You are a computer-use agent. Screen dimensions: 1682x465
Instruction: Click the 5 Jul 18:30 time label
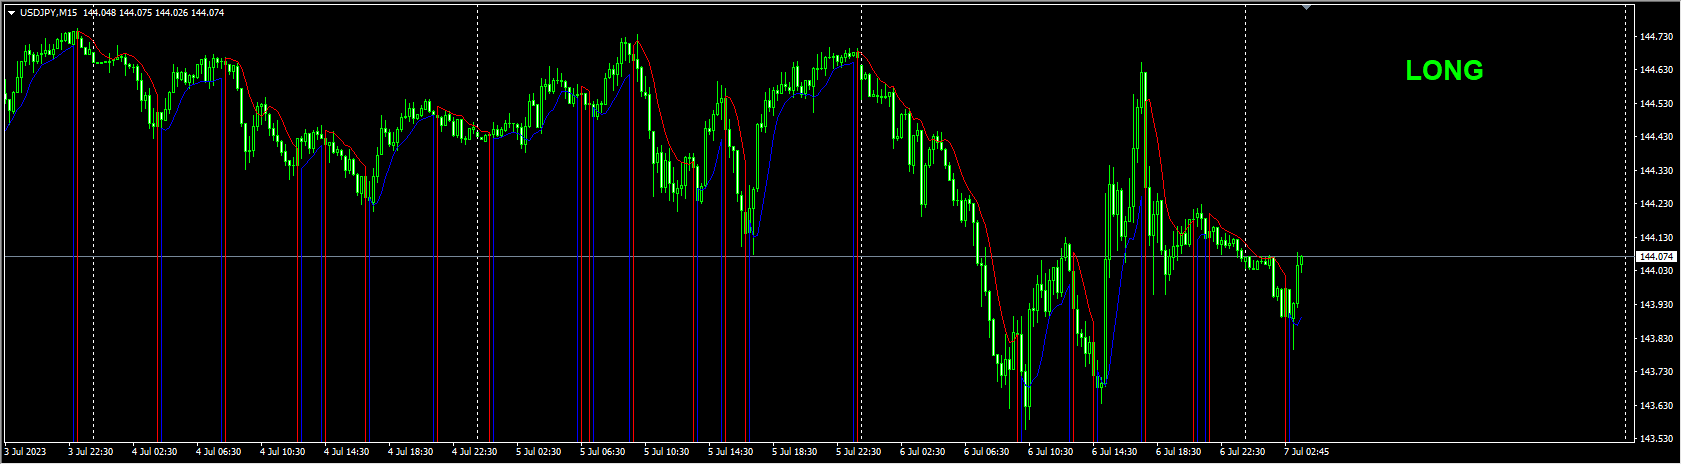tap(794, 452)
